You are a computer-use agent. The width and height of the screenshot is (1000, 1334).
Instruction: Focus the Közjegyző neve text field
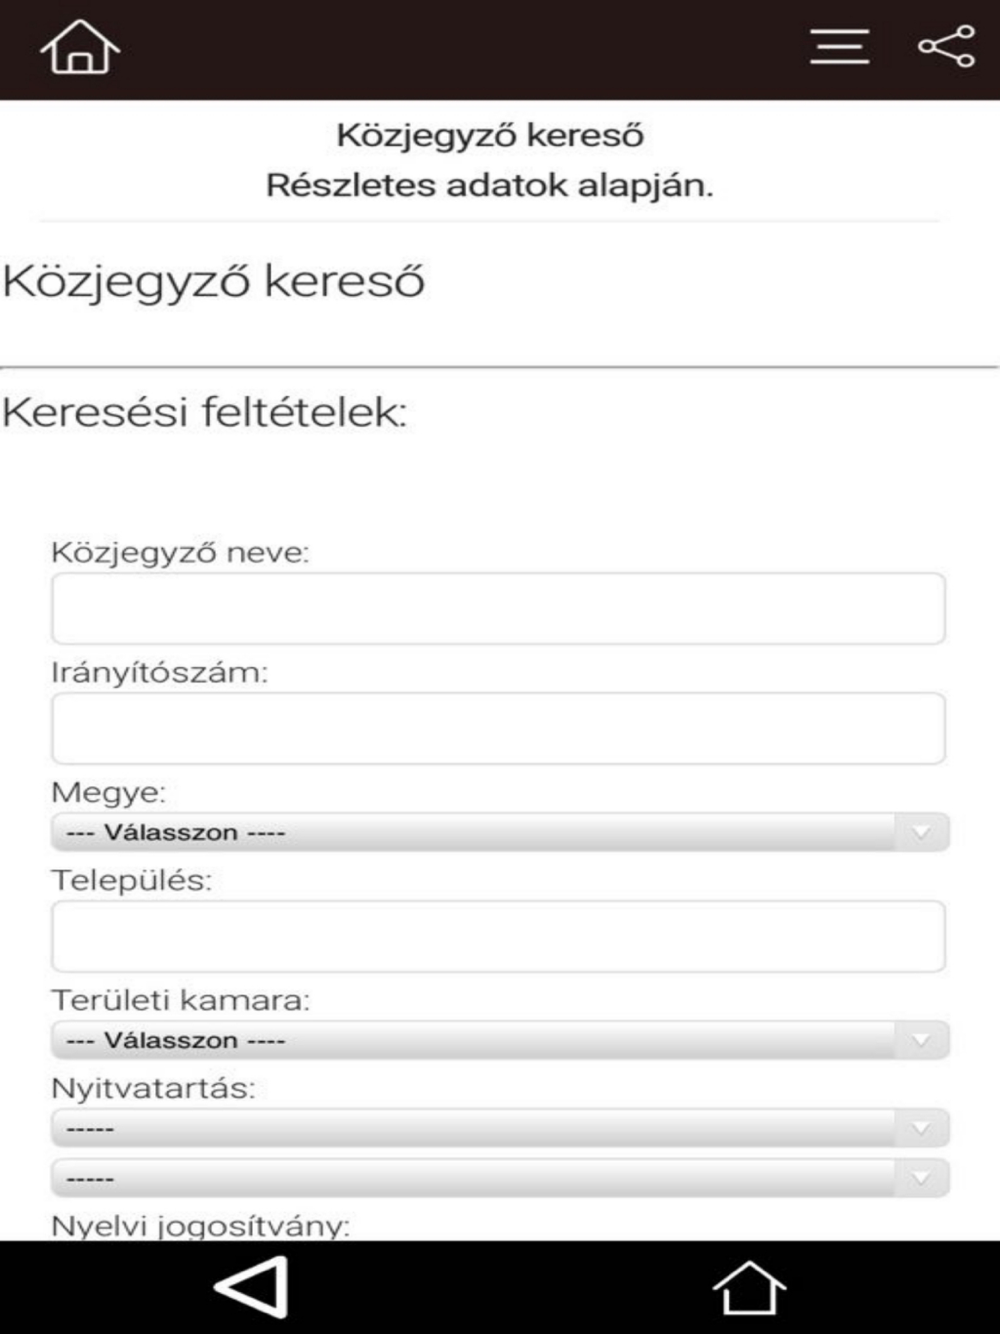tap(498, 608)
